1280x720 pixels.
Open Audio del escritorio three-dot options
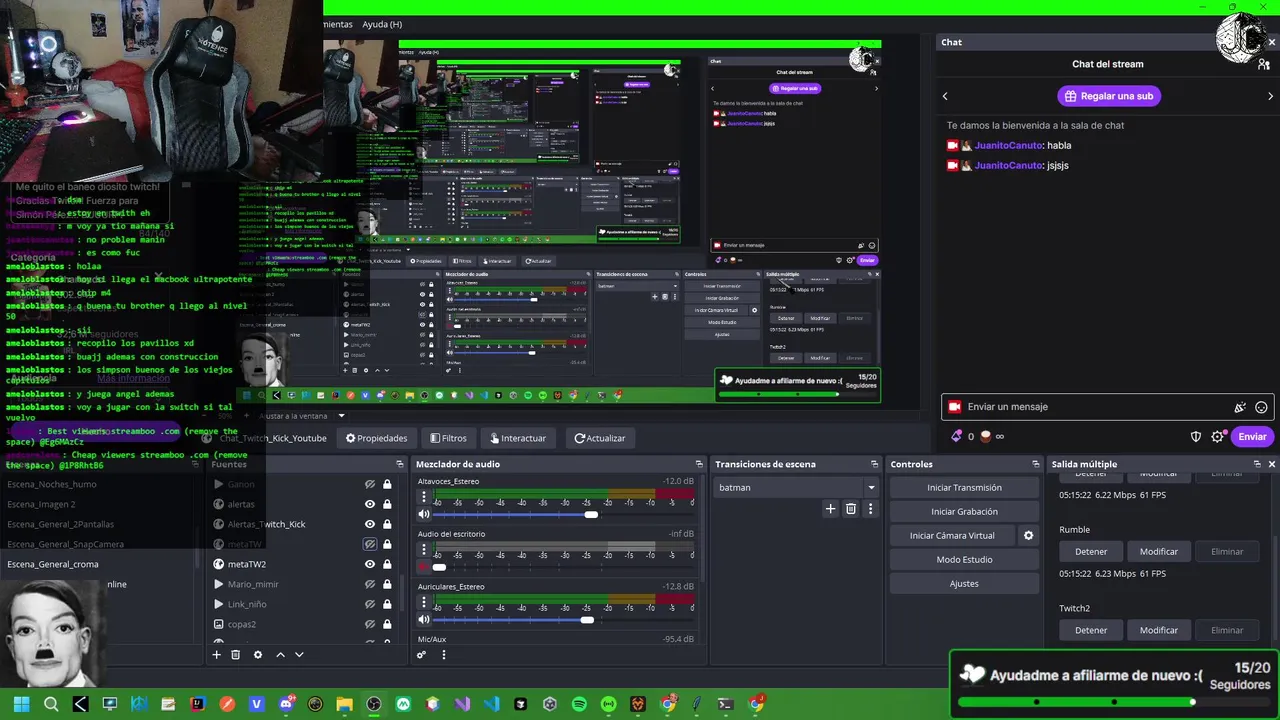coord(424,550)
